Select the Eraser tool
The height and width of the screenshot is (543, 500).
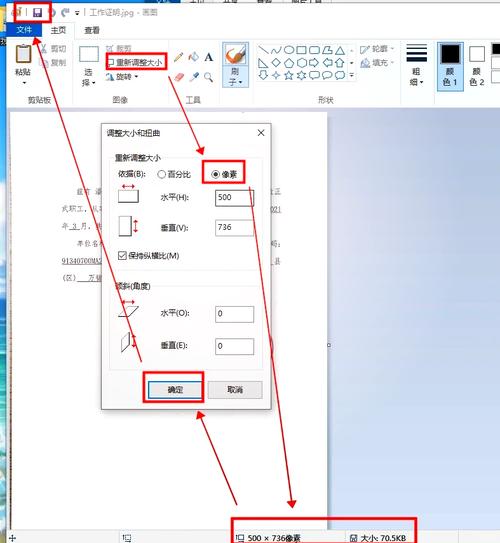[179, 77]
